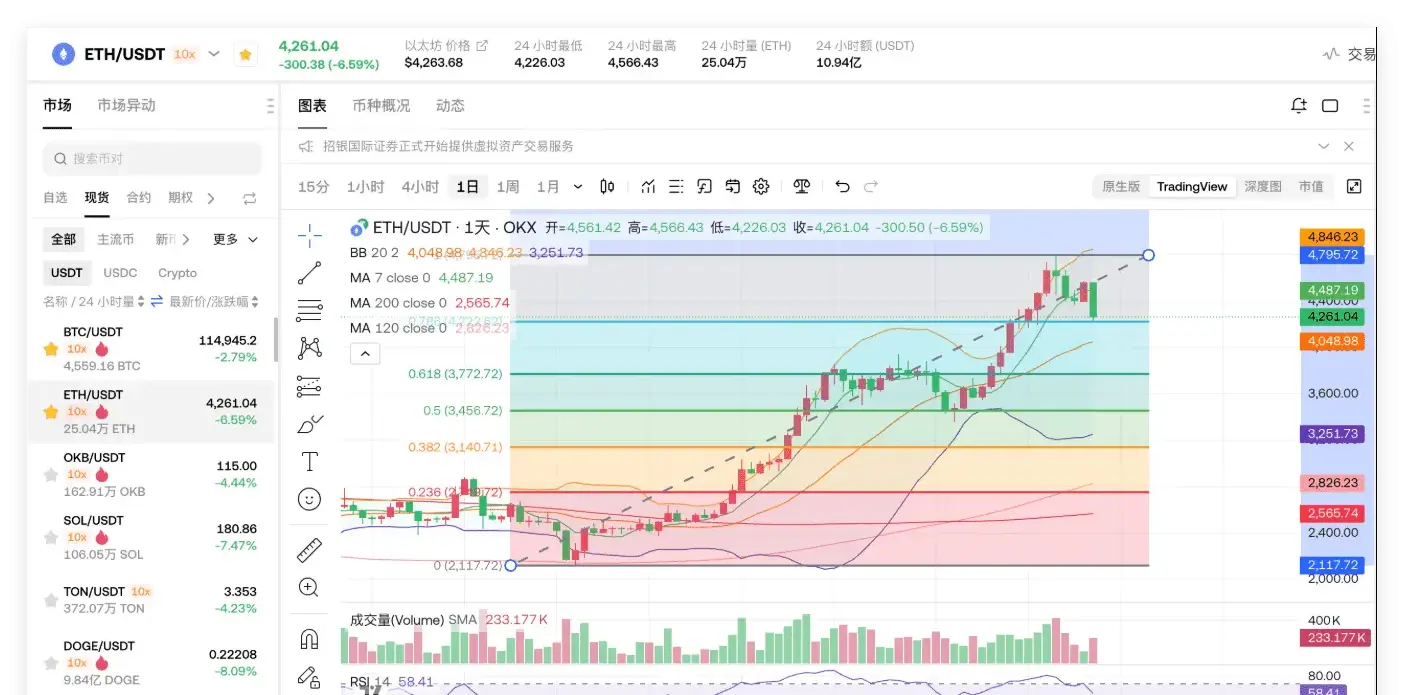The width and height of the screenshot is (1404, 695).
Task: Open more timeframes dropdown after 1月
Action: (578, 187)
